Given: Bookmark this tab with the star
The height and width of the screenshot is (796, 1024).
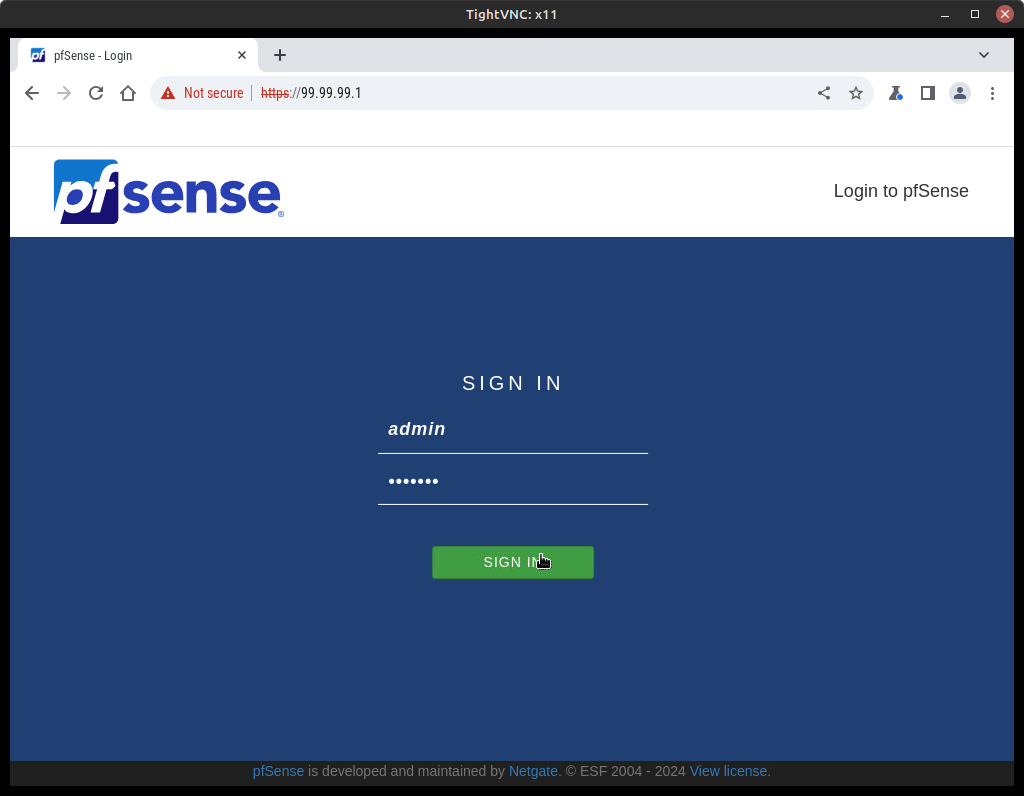Looking at the screenshot, I should 856,93.
